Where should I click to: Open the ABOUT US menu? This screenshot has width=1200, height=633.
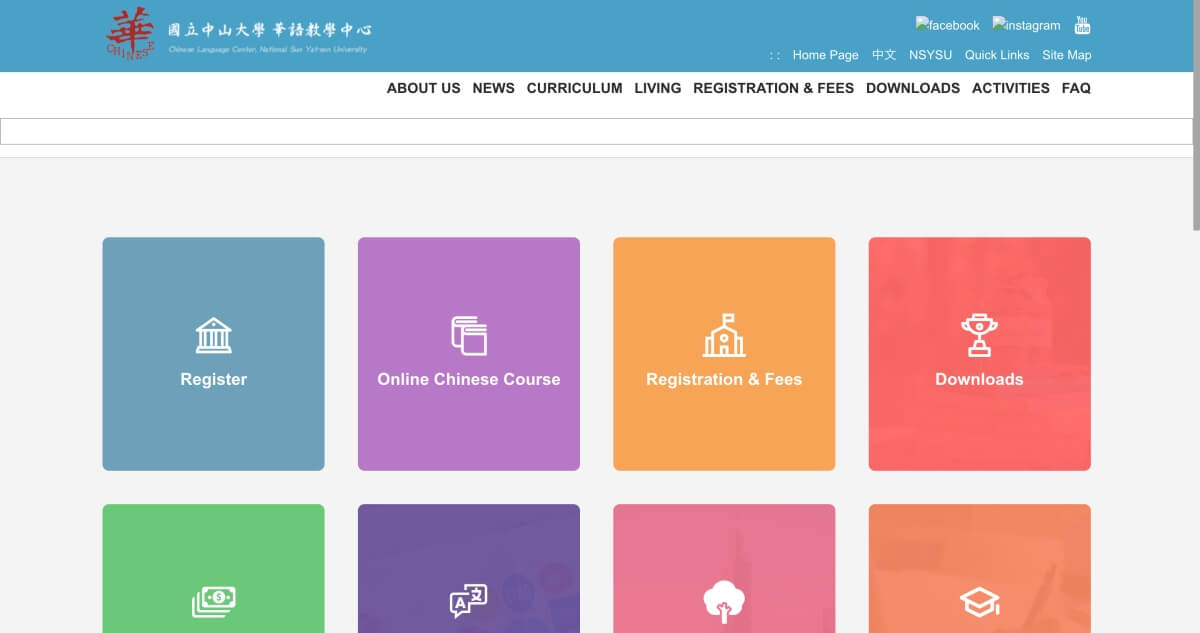click(x=423, y=88)
